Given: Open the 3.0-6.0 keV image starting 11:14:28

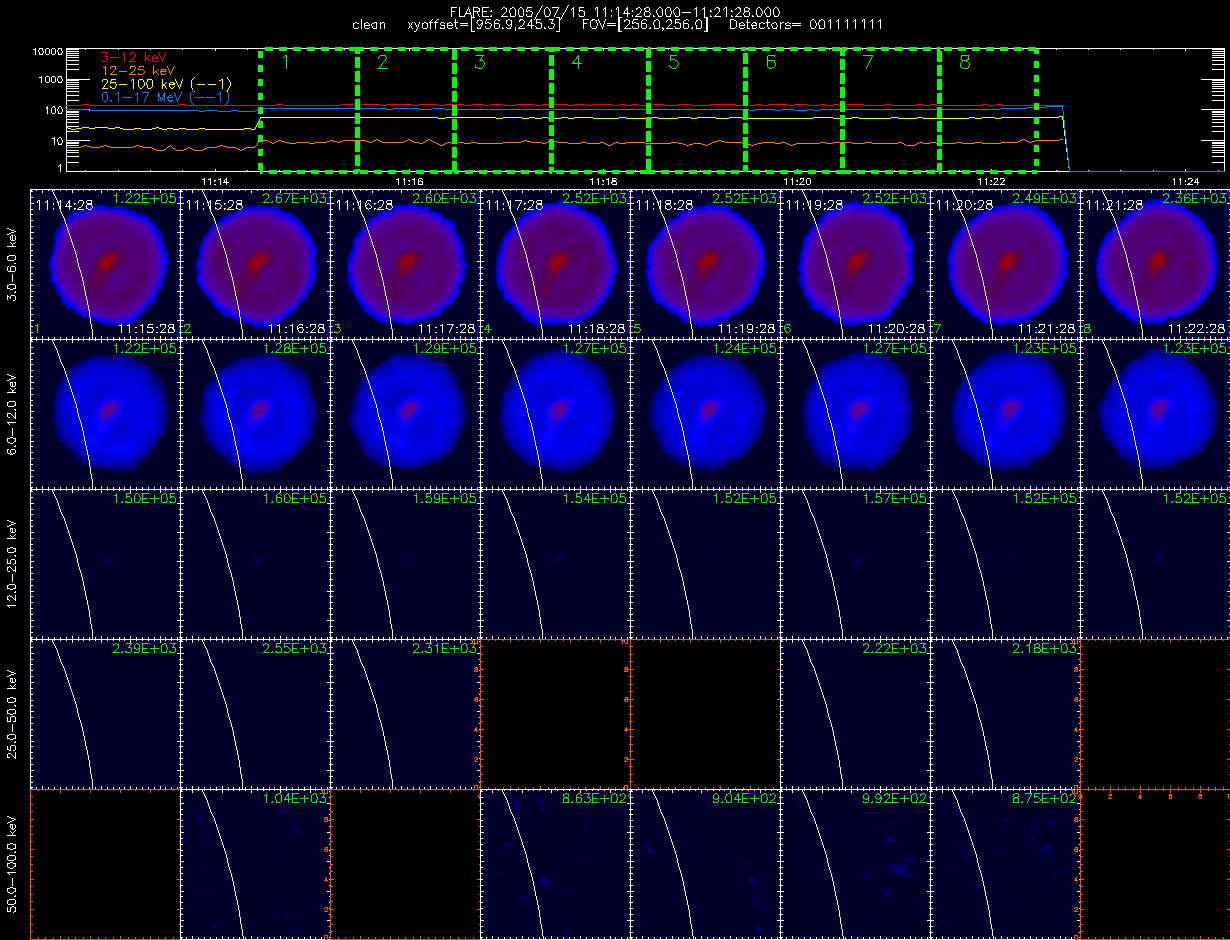Looking at the screenshot, I should point(105,263).
